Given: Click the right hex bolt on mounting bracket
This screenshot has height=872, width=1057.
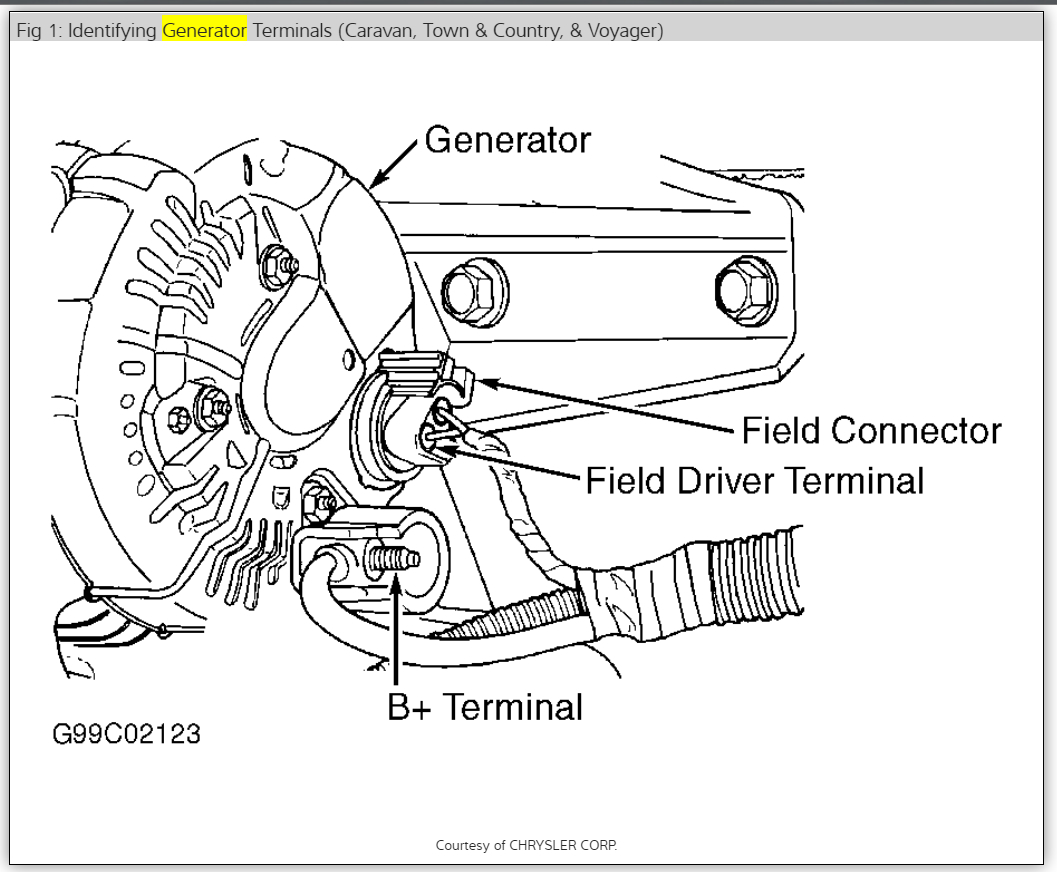Looking at the screenshot, I should click(x=746, y=290).
